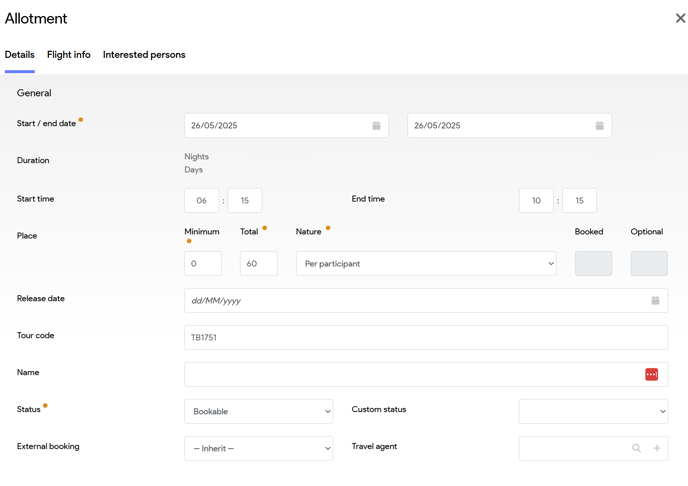Expand the External booking Inherit dropdown
This screenshot has height=486, width=688.
(258, 448)
